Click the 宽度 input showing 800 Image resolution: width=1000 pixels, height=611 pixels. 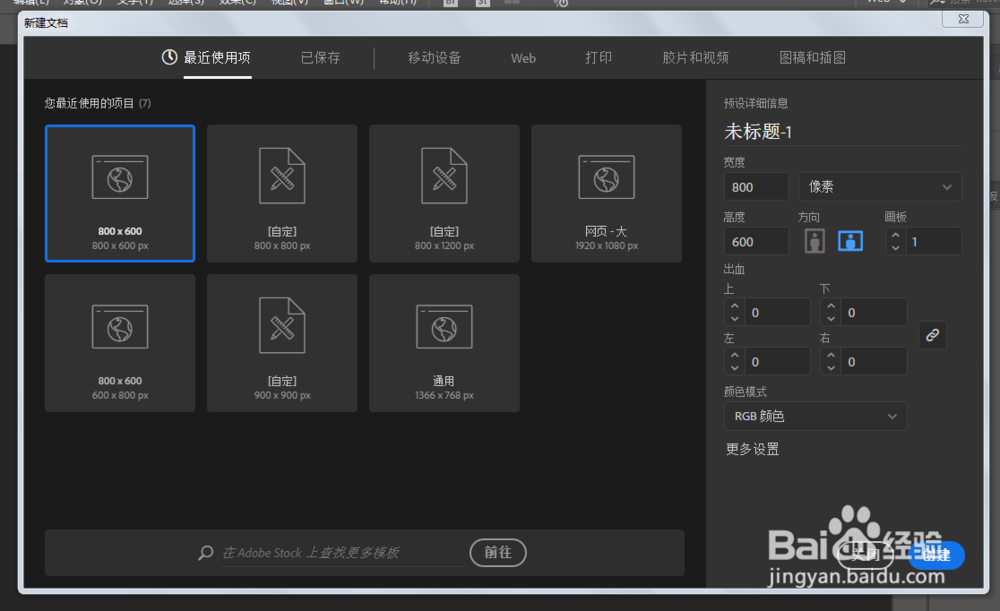click(756, 187)
